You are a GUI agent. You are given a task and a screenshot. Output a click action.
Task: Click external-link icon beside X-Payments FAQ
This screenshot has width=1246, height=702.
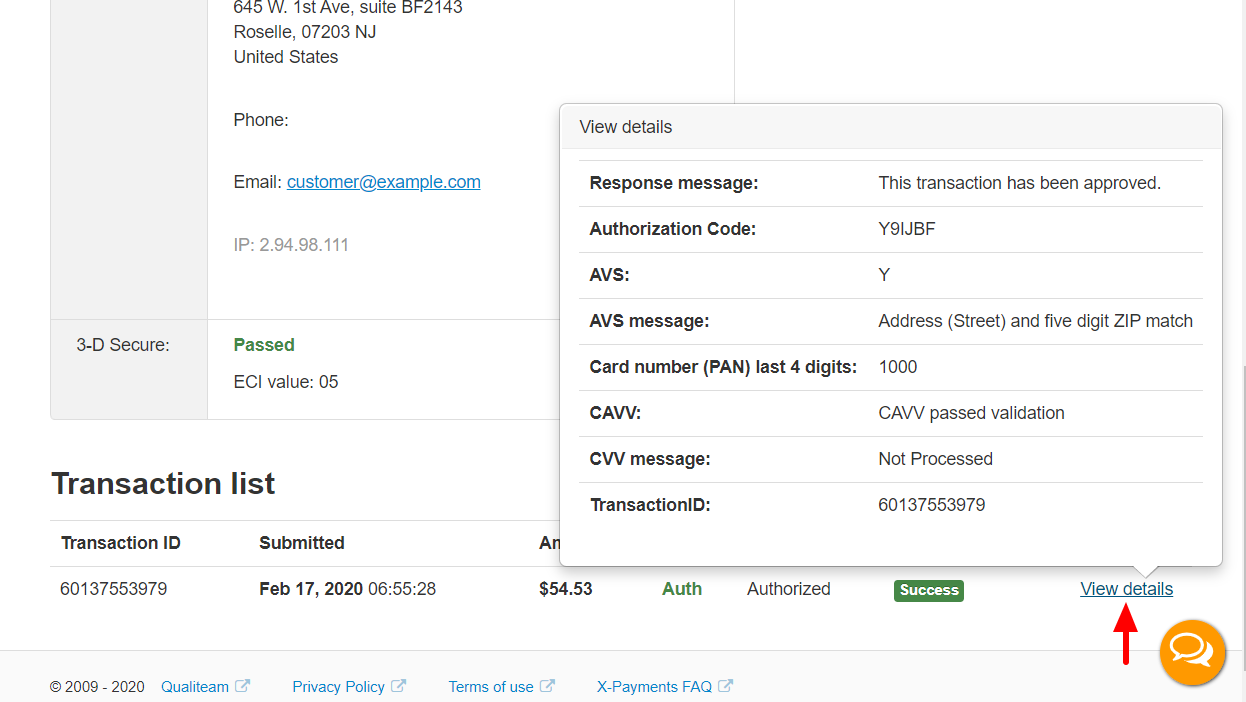(726, 686)
